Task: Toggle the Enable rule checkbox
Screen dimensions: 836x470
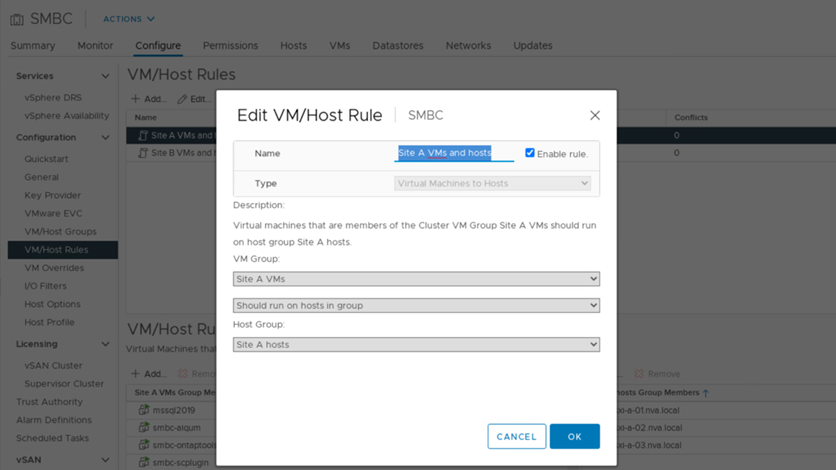Action: (x=530, y=153)
